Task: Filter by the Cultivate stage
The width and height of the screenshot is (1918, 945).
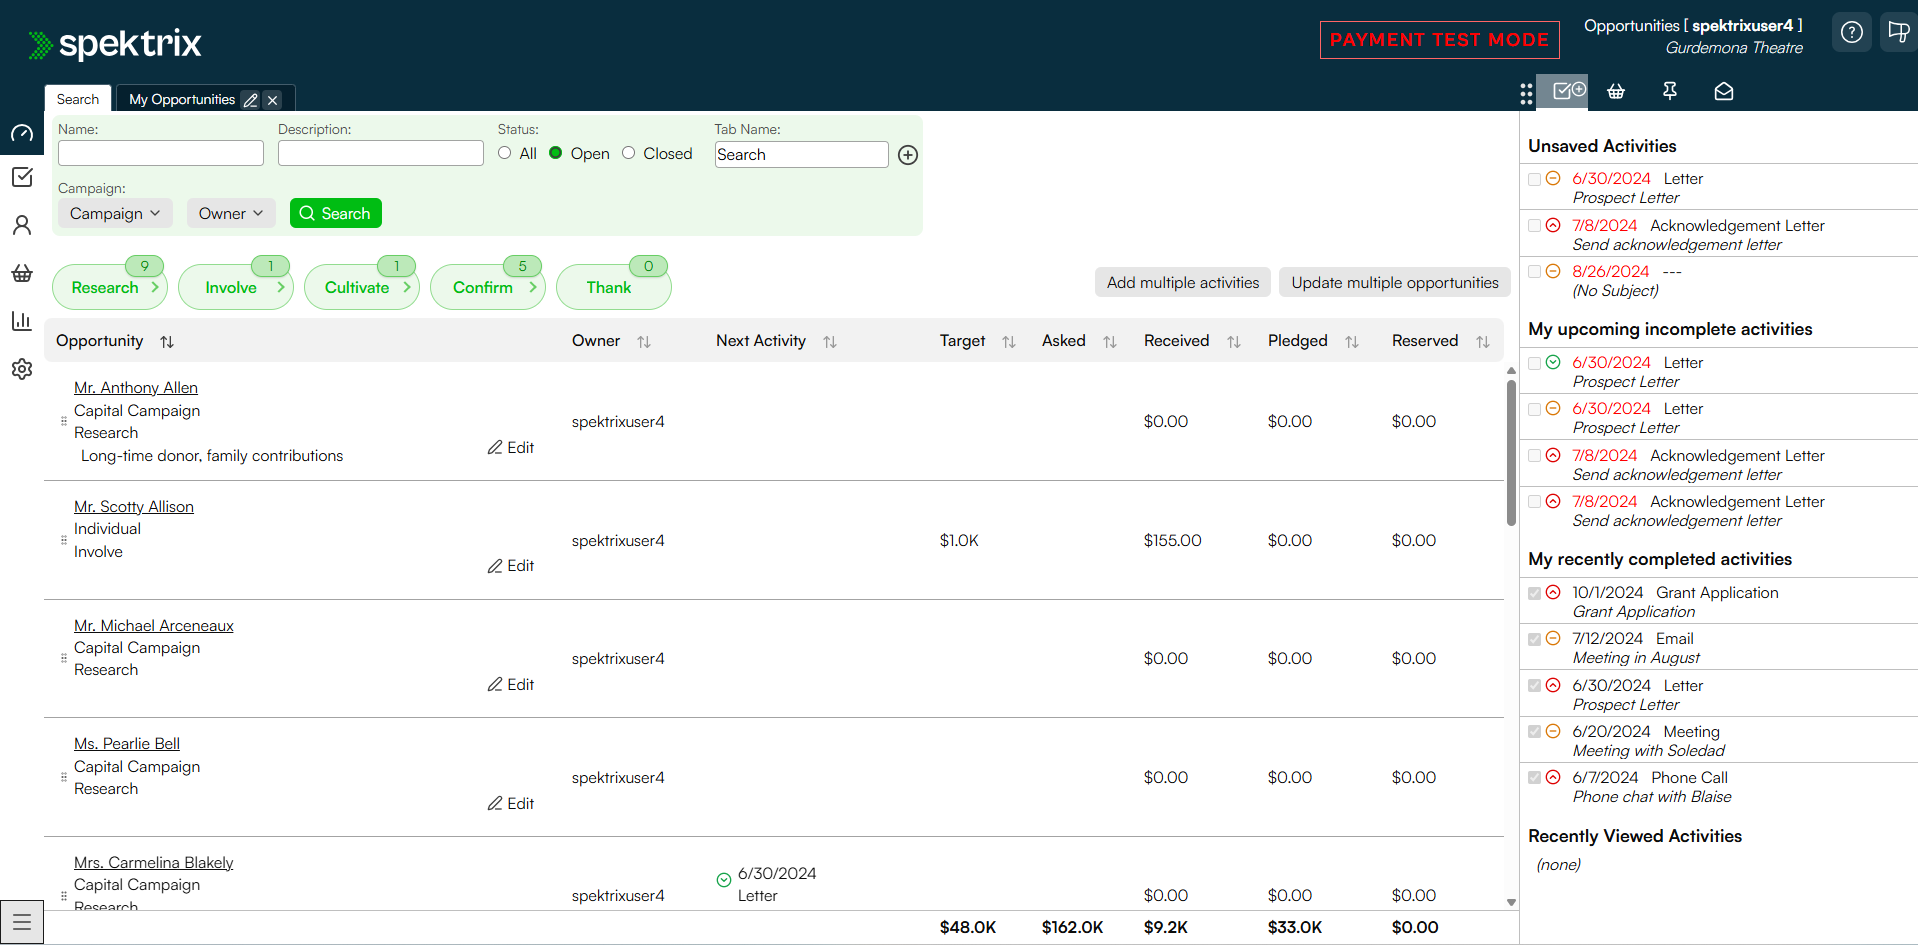Action: [x=362, y=287]
